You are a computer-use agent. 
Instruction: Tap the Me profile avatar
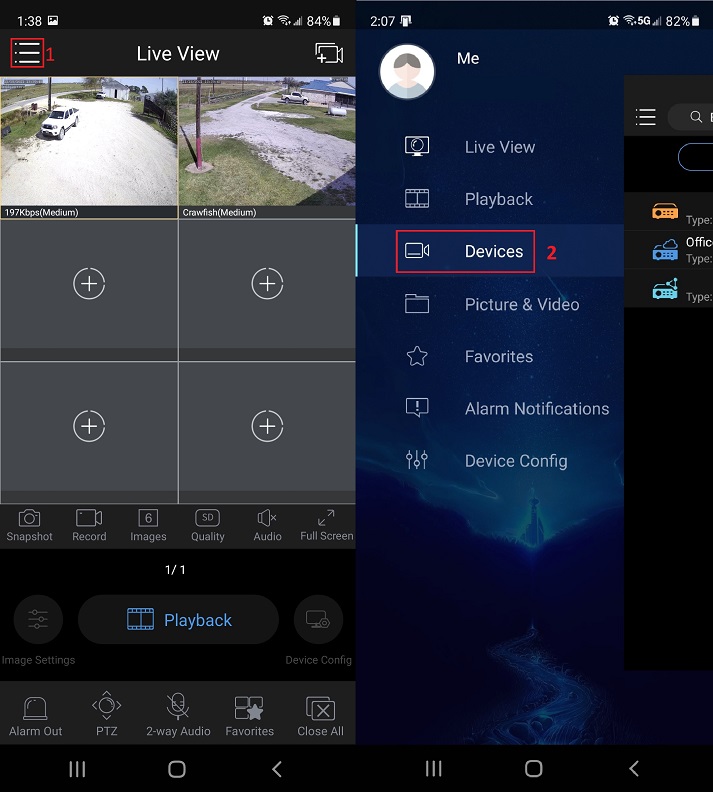[407, 72]
